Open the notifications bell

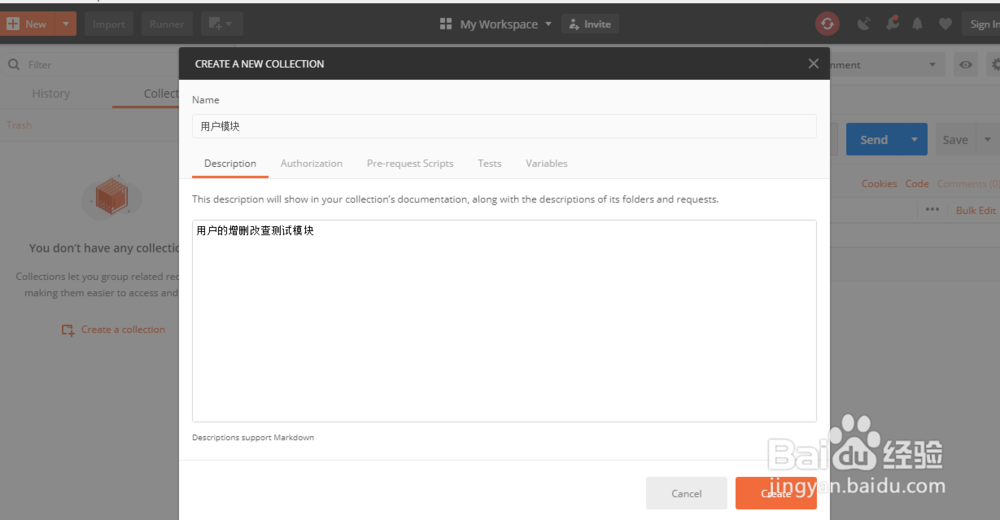tap(917, 24)
